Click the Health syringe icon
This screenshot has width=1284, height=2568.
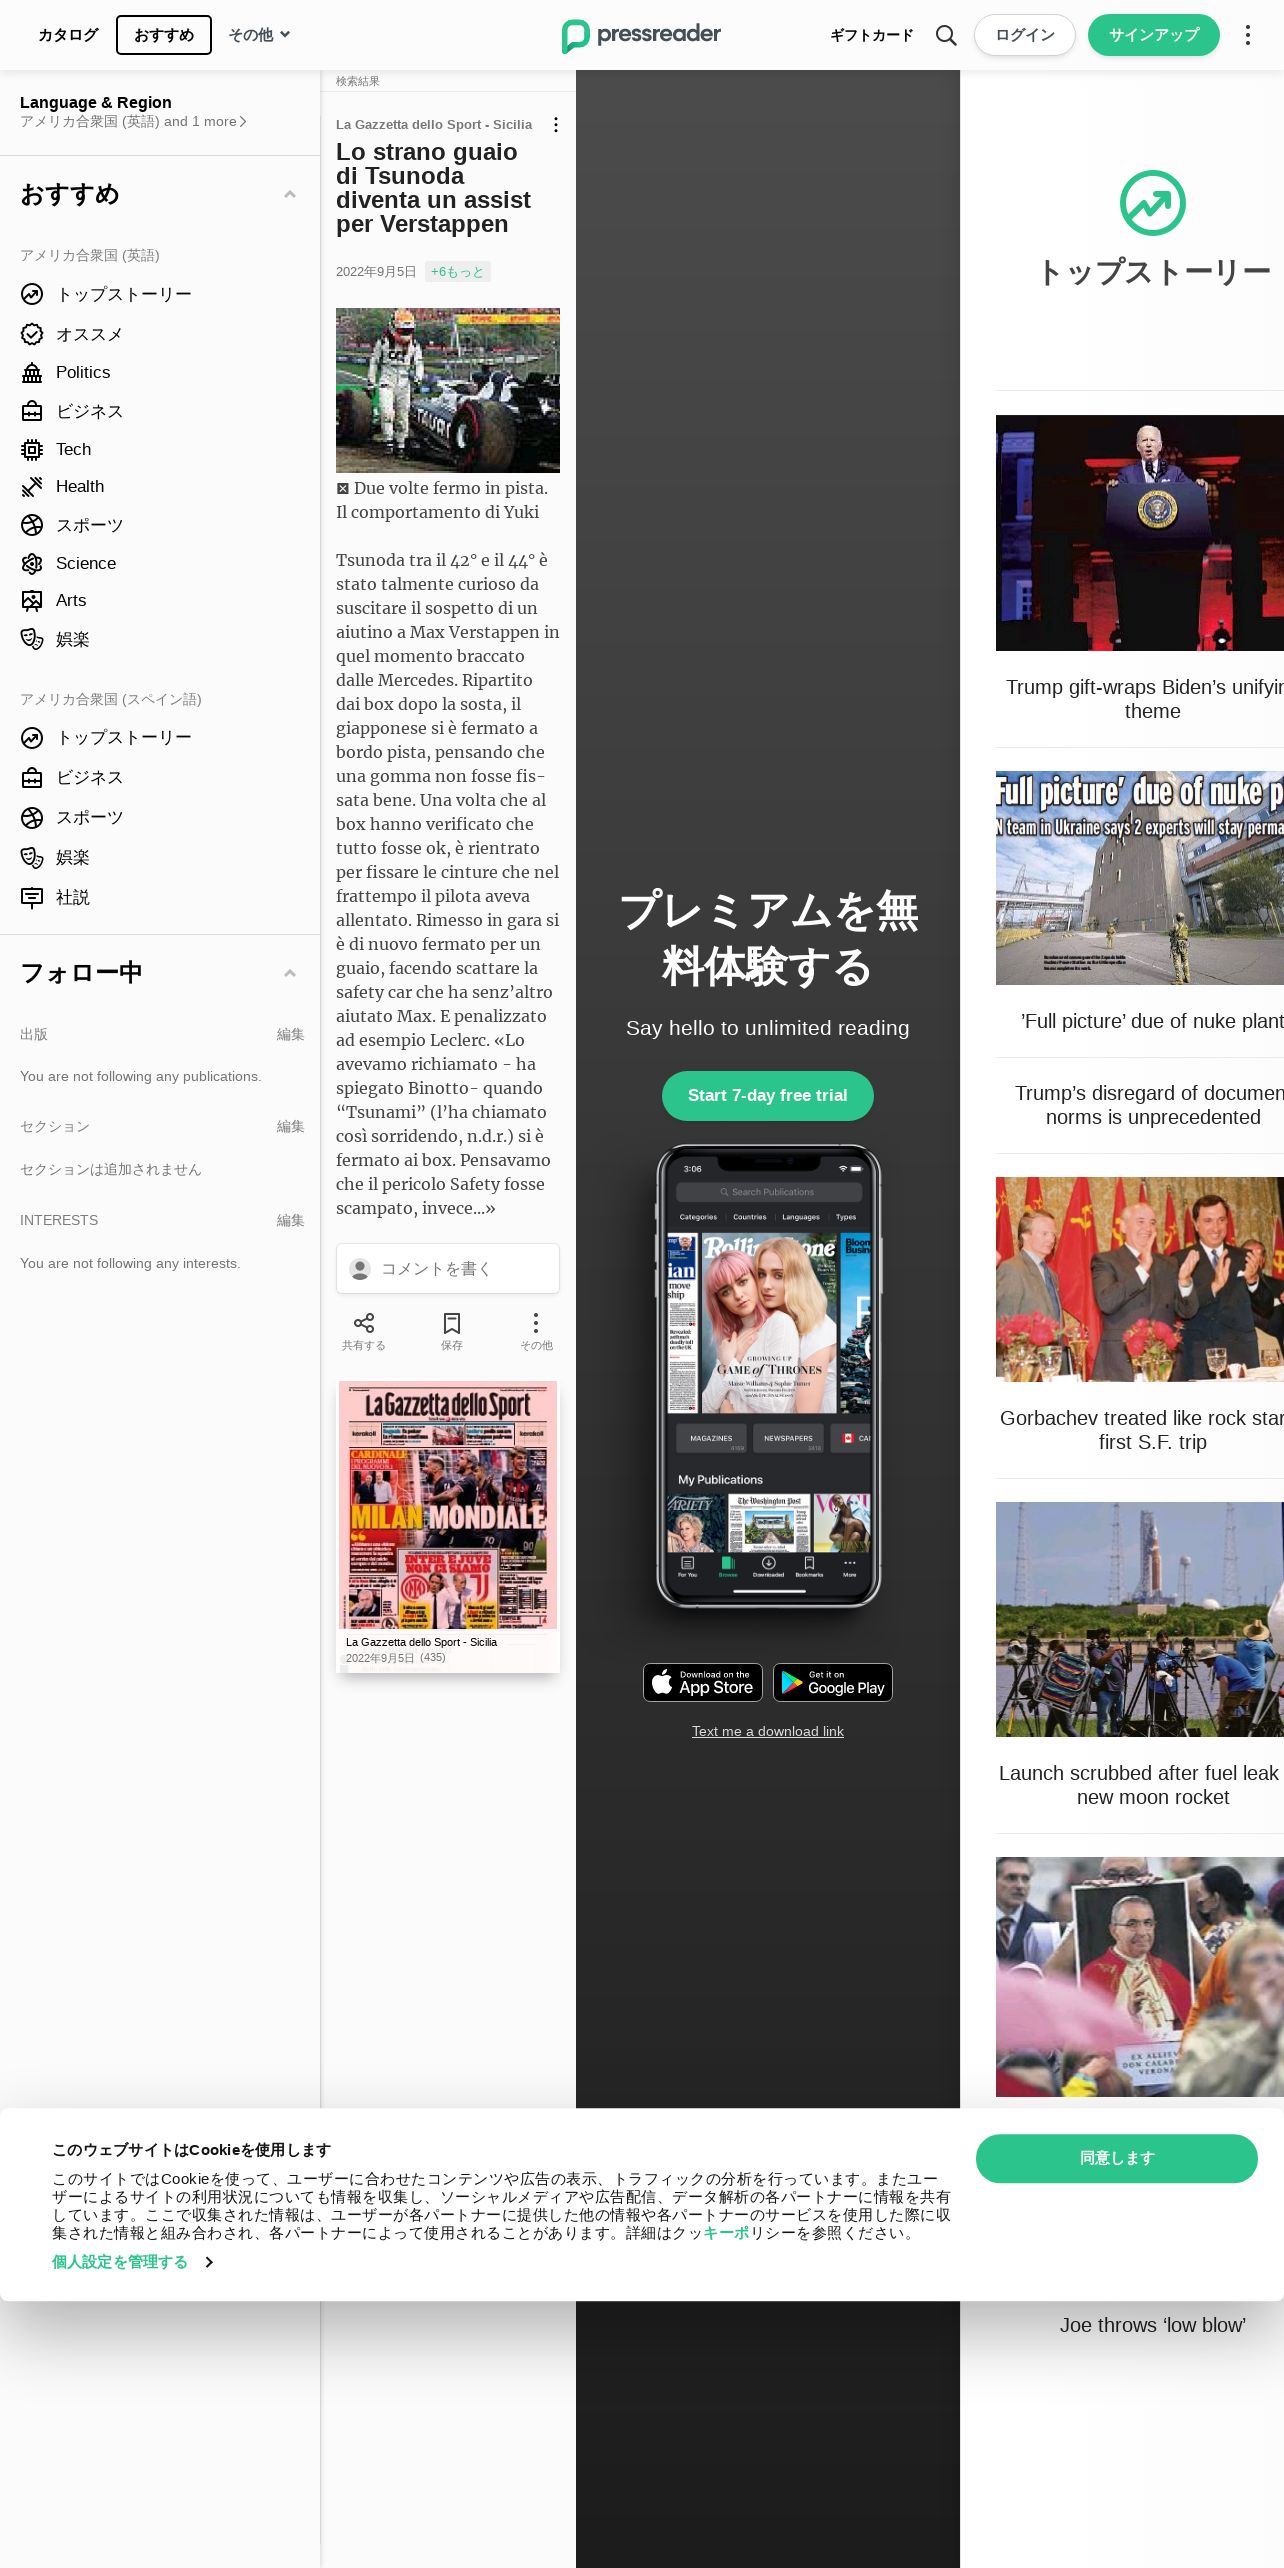(x=32, y=486)
